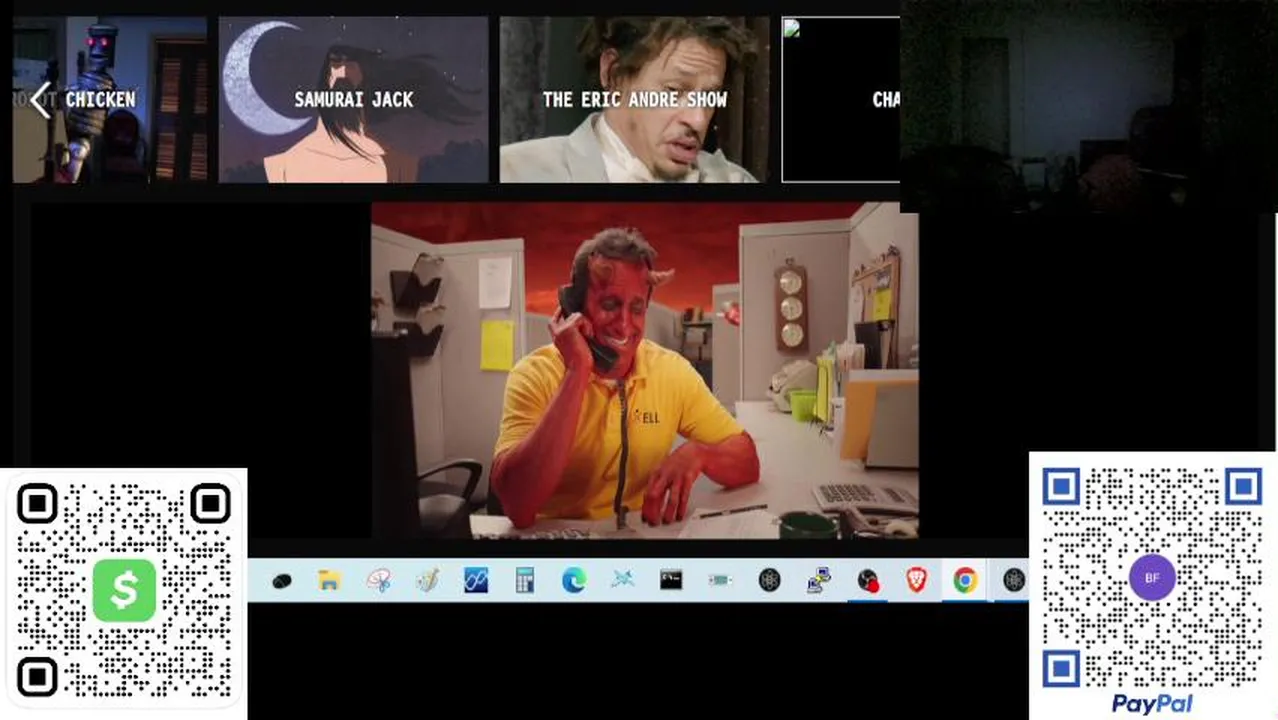Viewport: 1278px width, 720px height.
Task: Switch to OBS icon with red dot
Action: point(868,580)
